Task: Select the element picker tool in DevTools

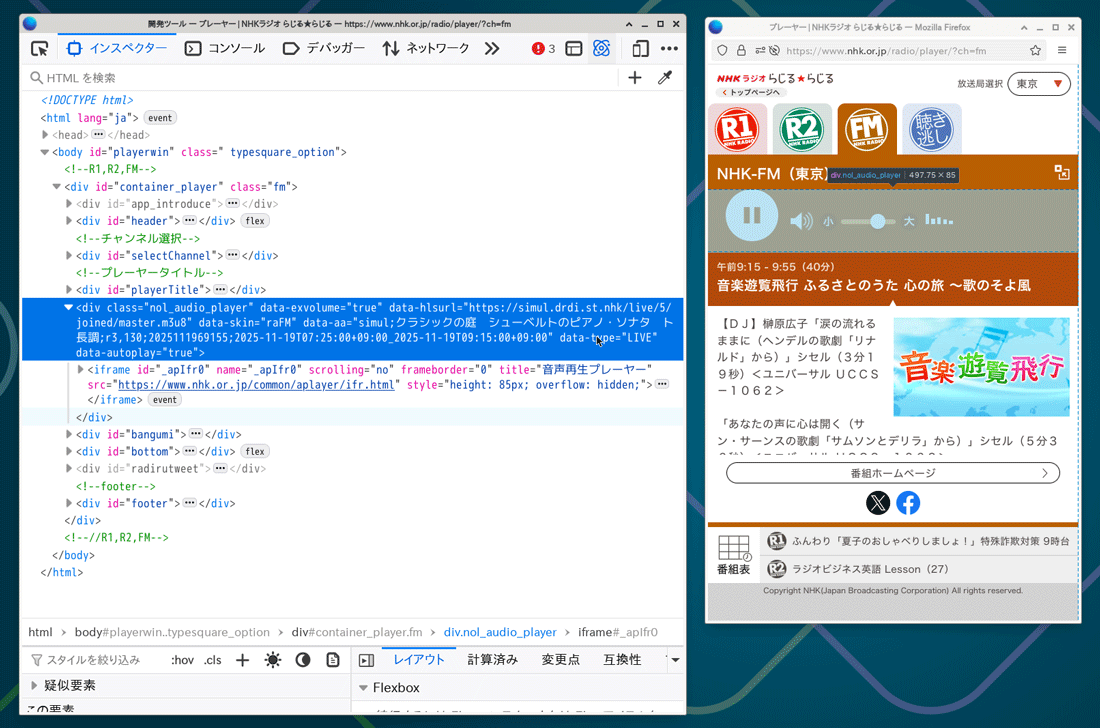Action: (40, 48)
